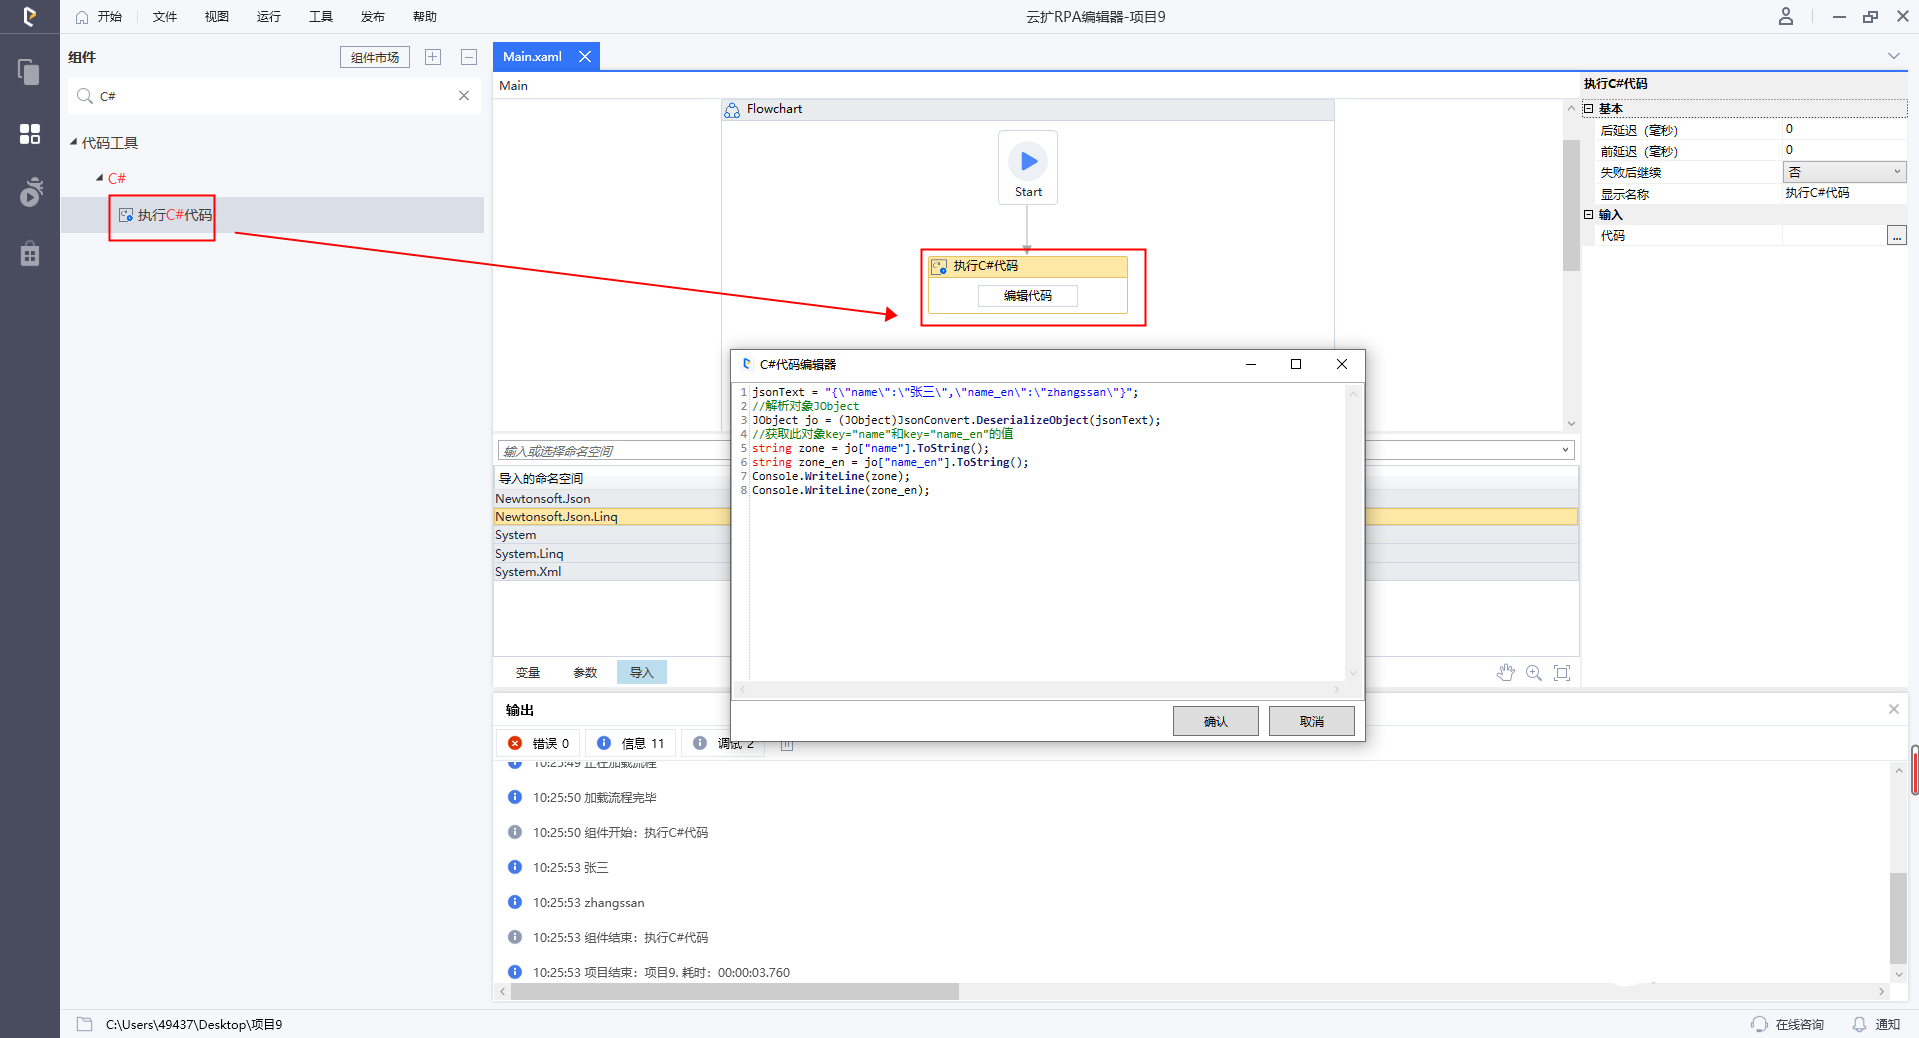Image resolution: width=1919 pixels, height=1038 pixels.
Task: Click the zoom magnifier icon below the flowchart
Action: pos(1534,673)
